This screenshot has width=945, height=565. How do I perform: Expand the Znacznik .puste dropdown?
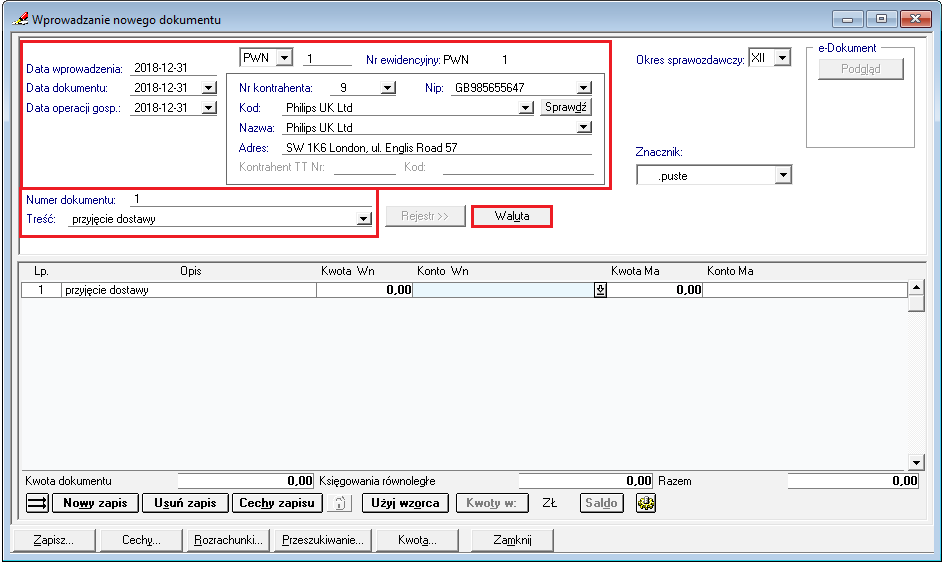tap(783, 175)
